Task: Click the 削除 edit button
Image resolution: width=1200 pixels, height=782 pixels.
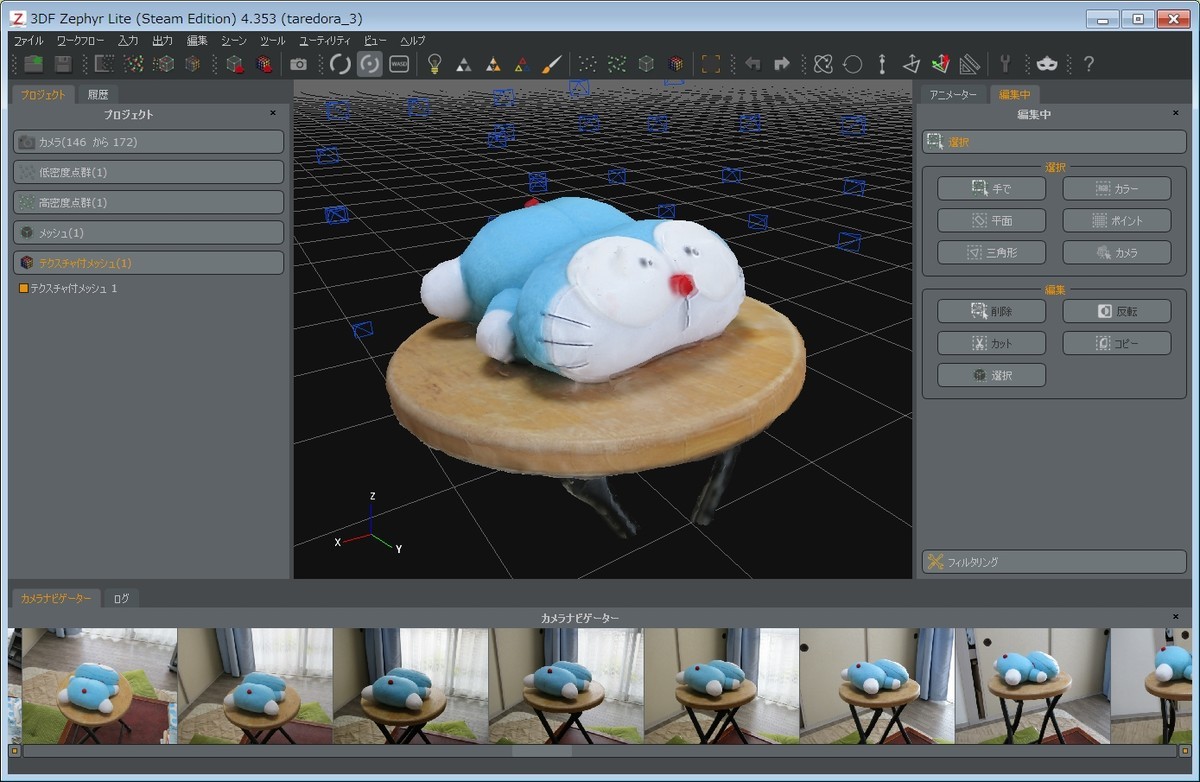Action: (x=992, y=311)
